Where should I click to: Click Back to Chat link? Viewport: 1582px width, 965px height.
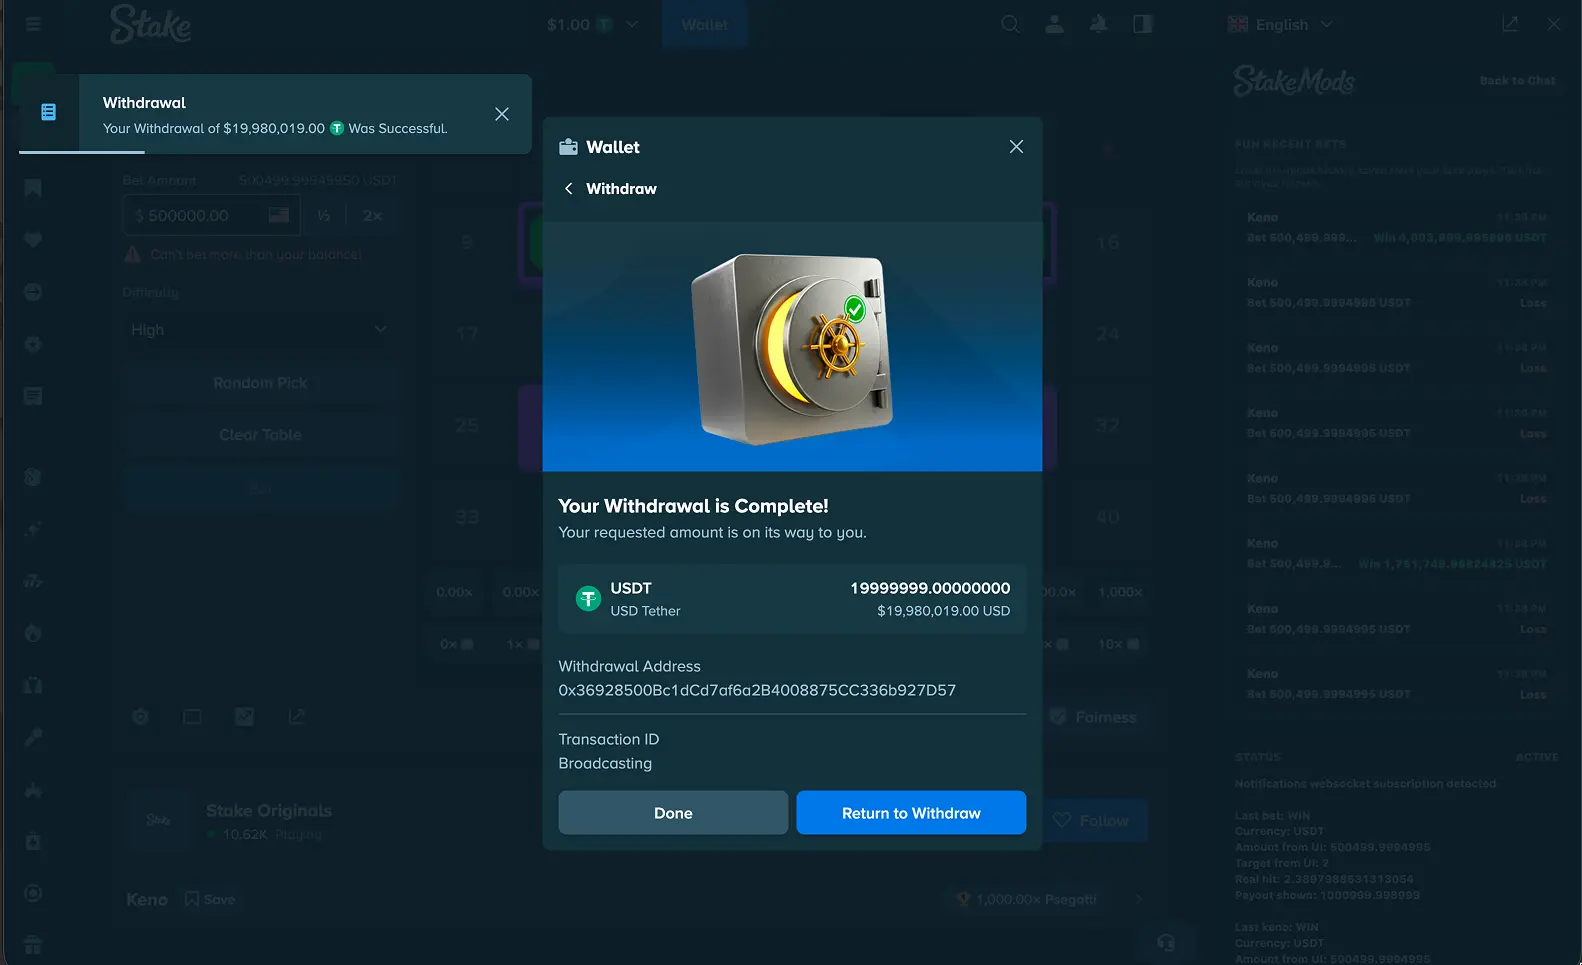[x=1517, y=81]
